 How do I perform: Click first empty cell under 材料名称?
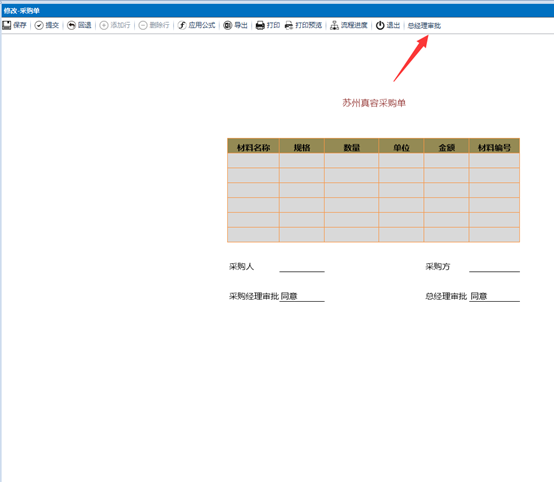click(x=253, y=160)
